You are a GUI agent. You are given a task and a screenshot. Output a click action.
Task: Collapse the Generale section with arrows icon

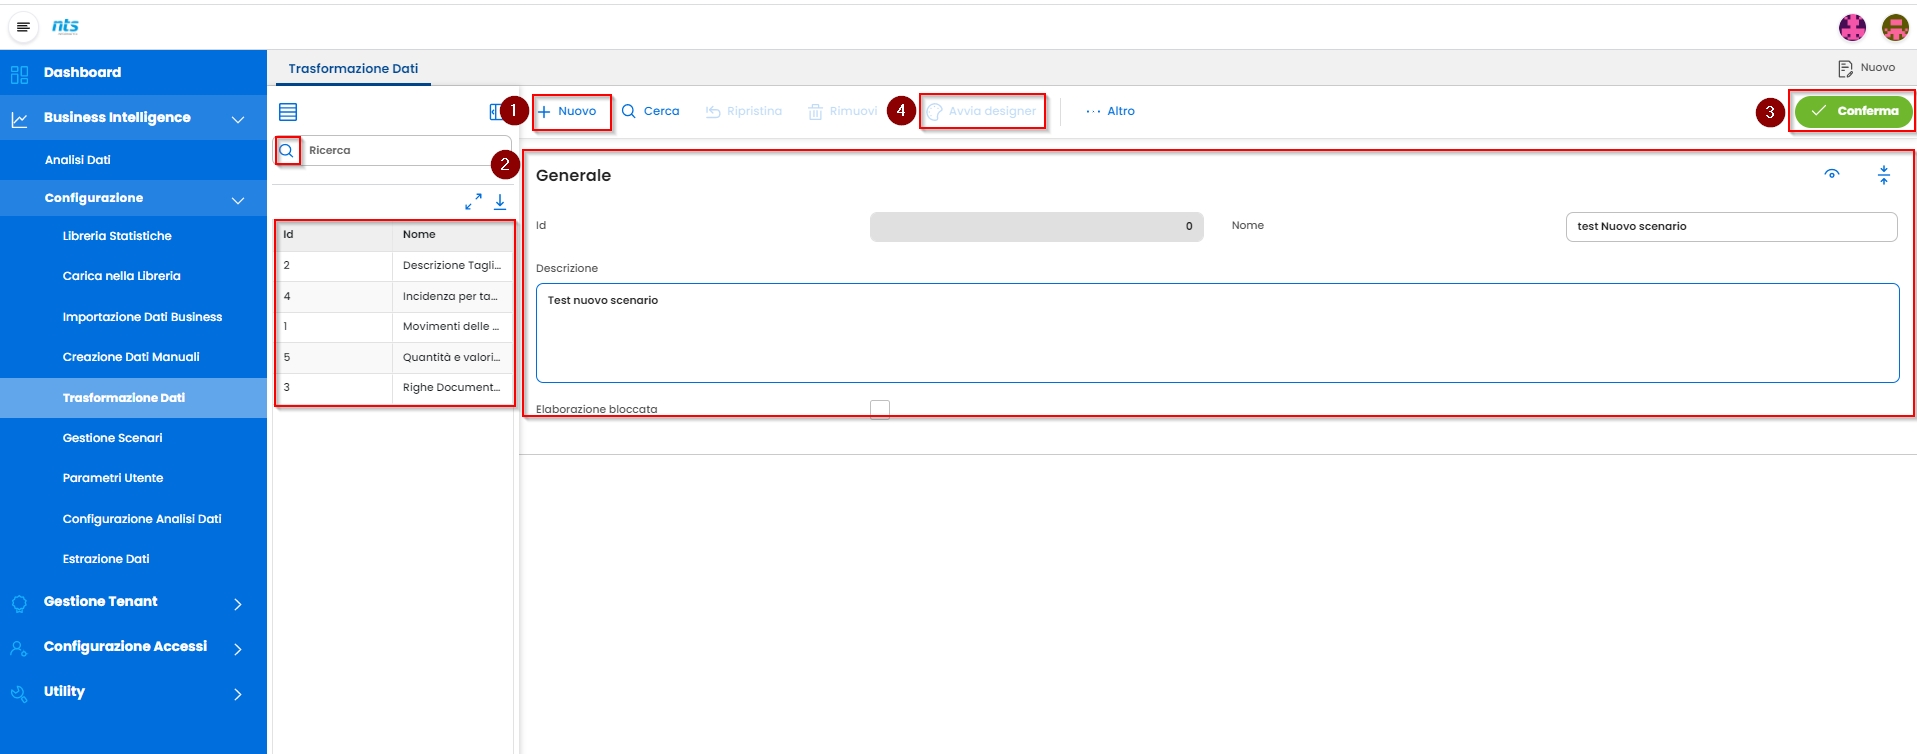[1884, 175]
